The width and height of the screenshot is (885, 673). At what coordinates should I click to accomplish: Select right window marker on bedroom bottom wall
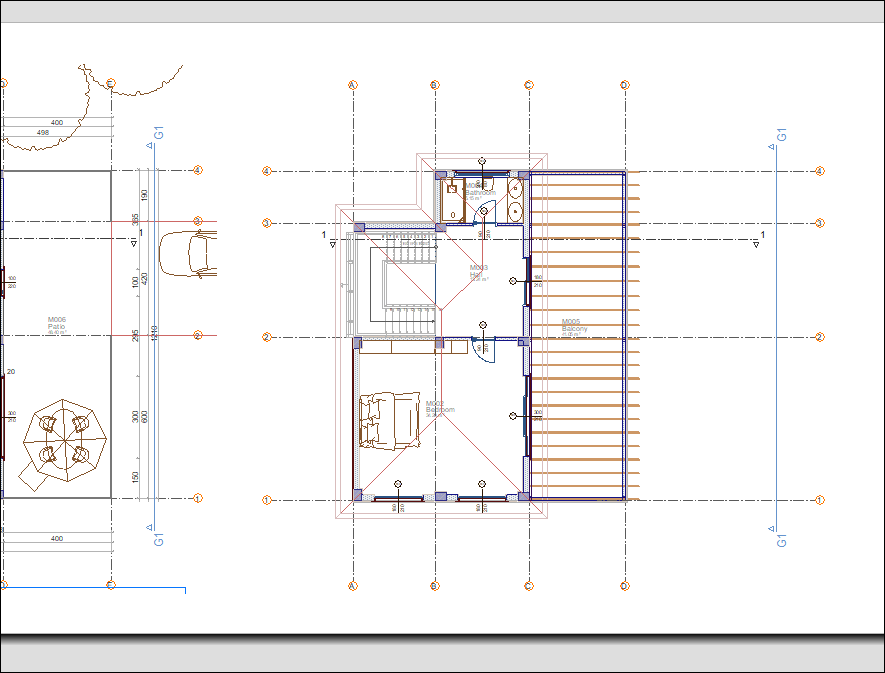(x=481, y=484)
